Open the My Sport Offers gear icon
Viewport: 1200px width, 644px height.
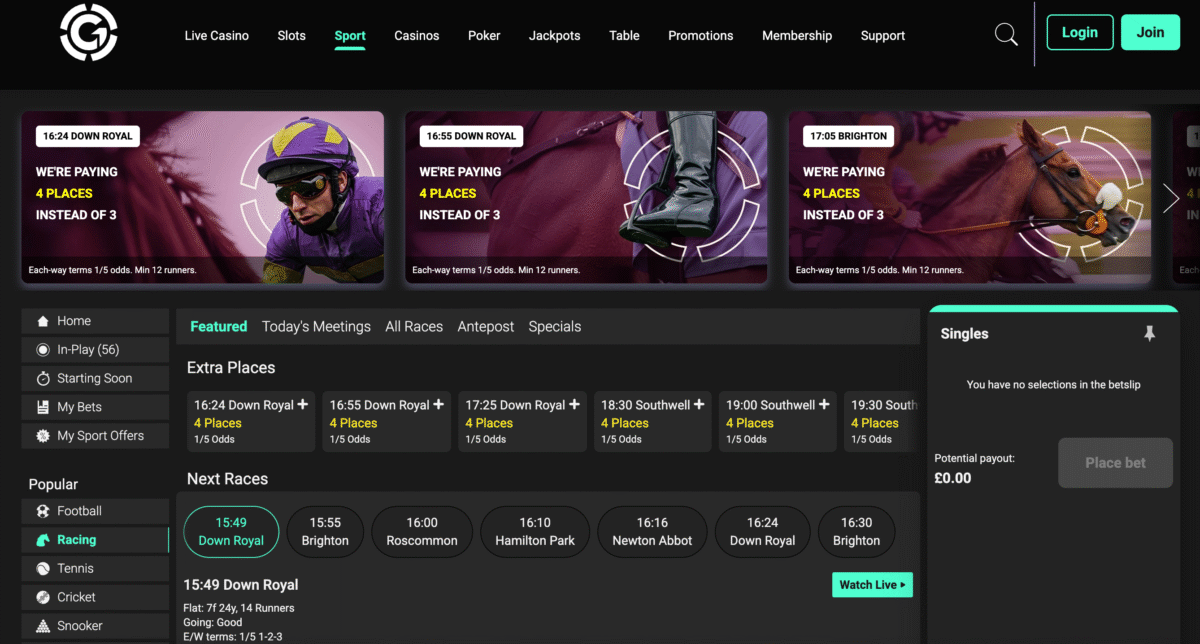point(43,436)
